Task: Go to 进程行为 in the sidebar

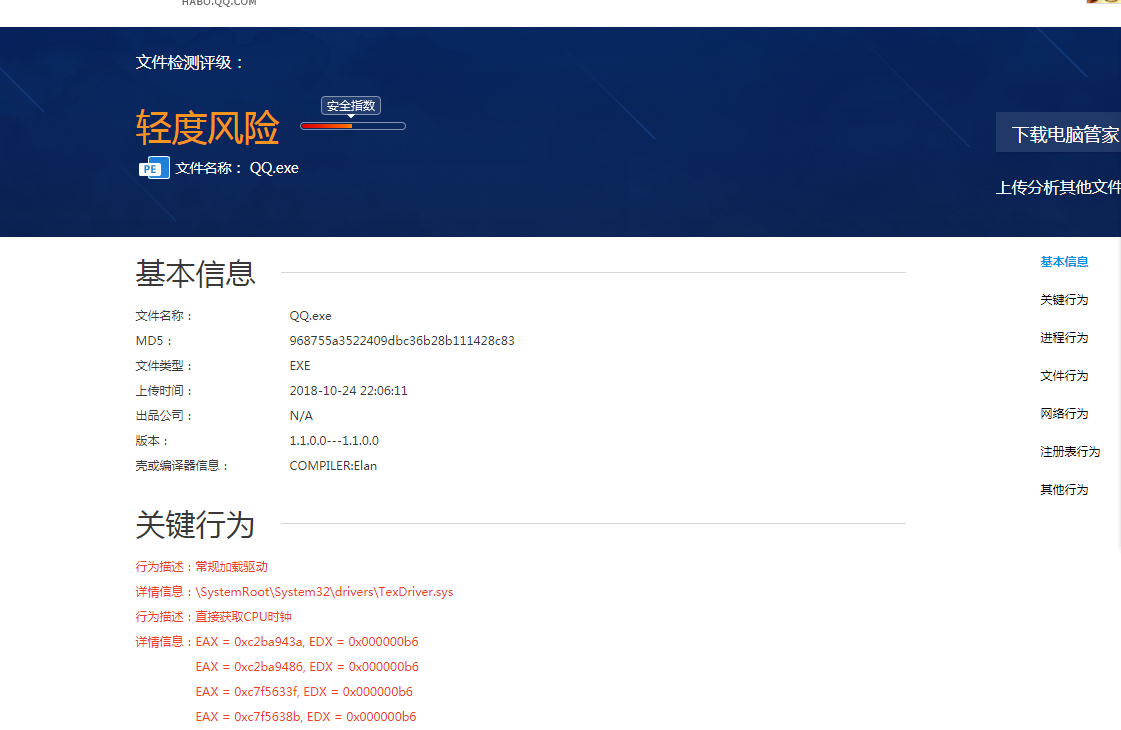Action: point(1064,338)
